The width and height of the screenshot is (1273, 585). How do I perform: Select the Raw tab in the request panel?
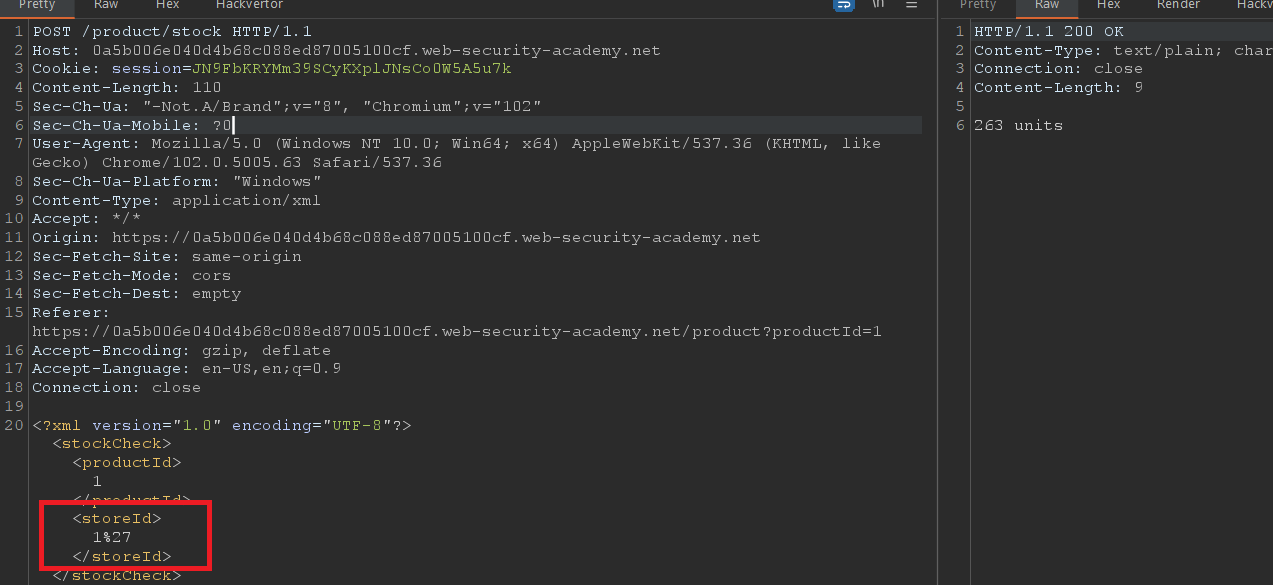(106, 5)
